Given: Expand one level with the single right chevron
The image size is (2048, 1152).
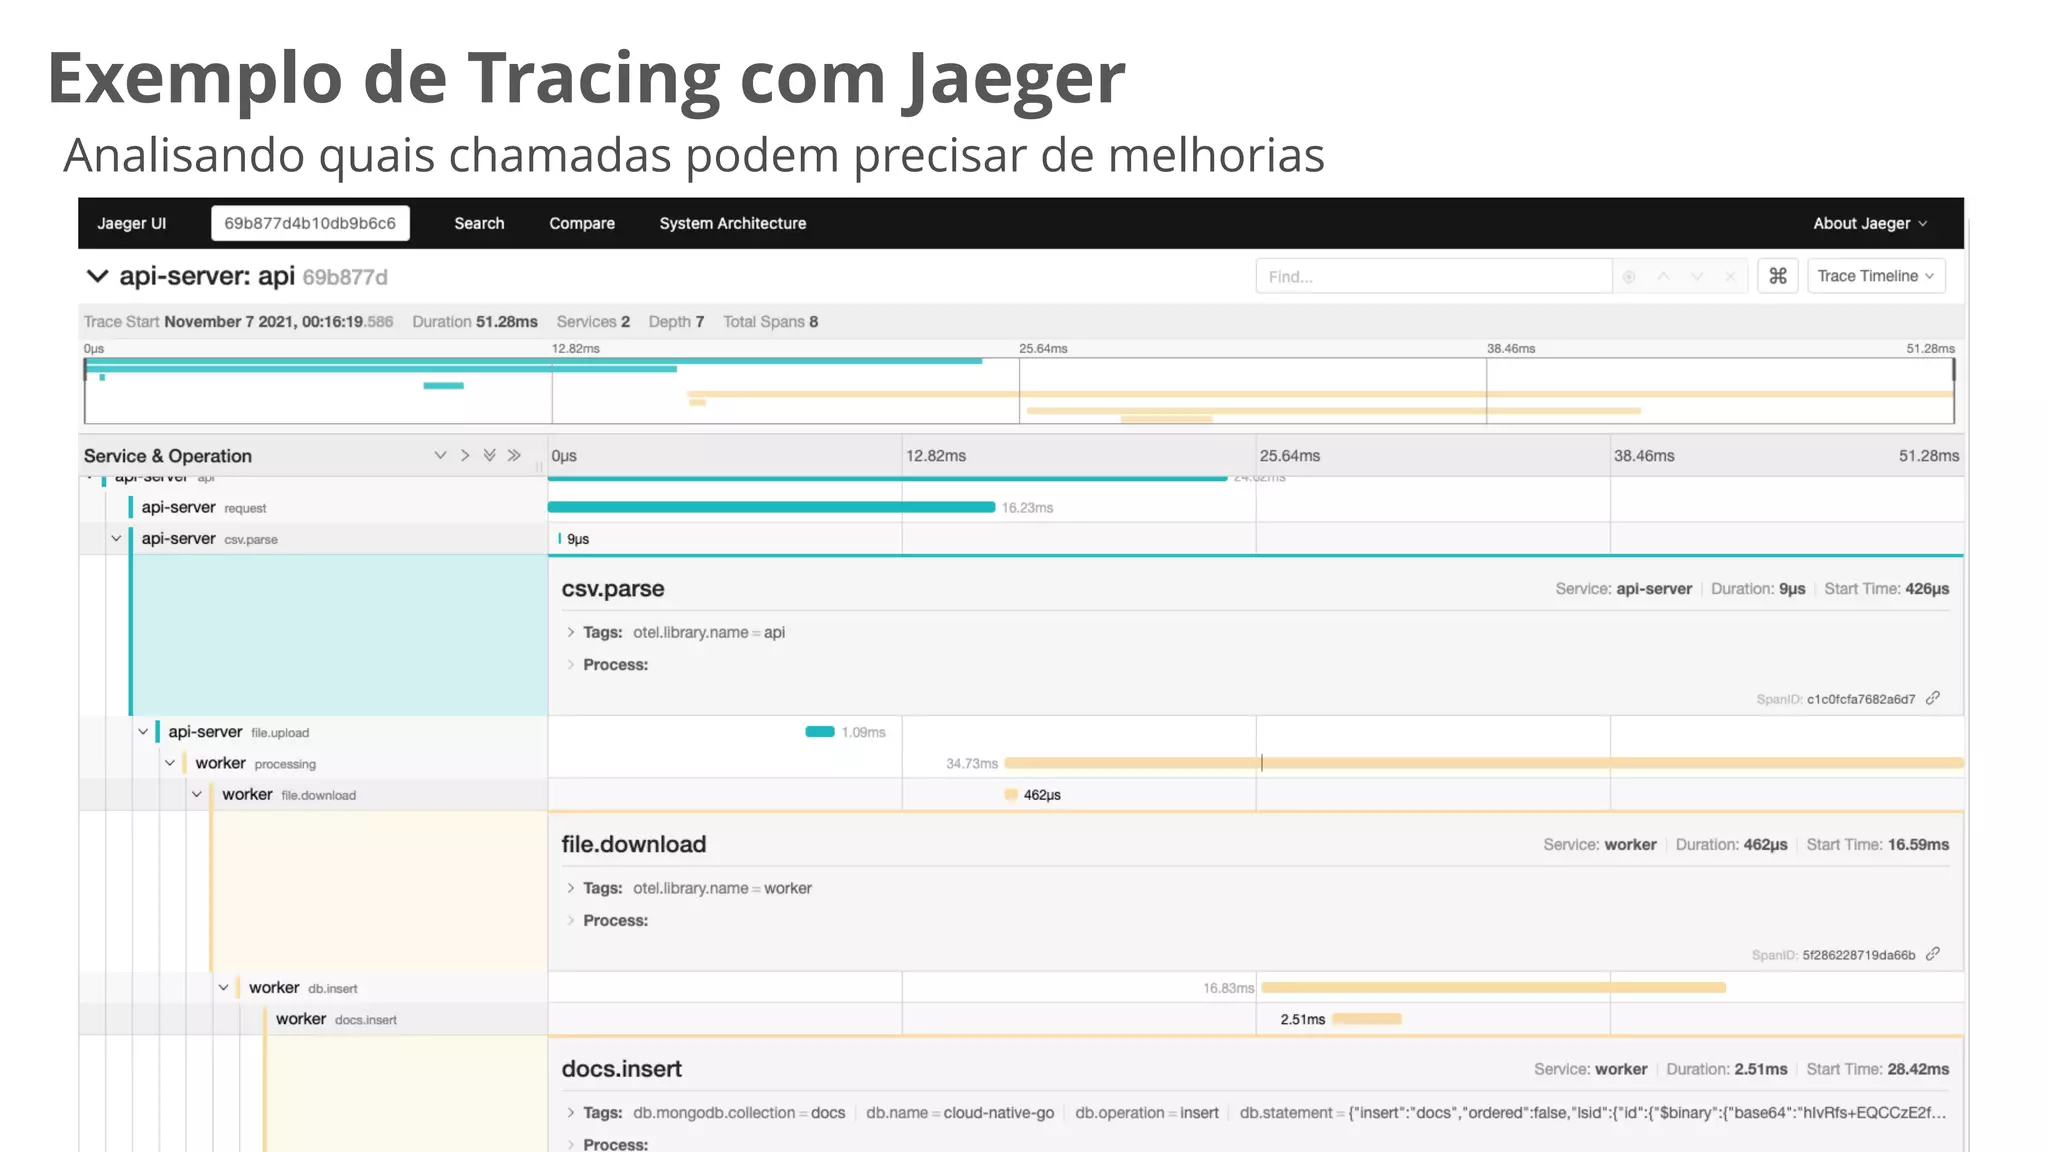Looking at the screenshot, I should tap(465, 455).
